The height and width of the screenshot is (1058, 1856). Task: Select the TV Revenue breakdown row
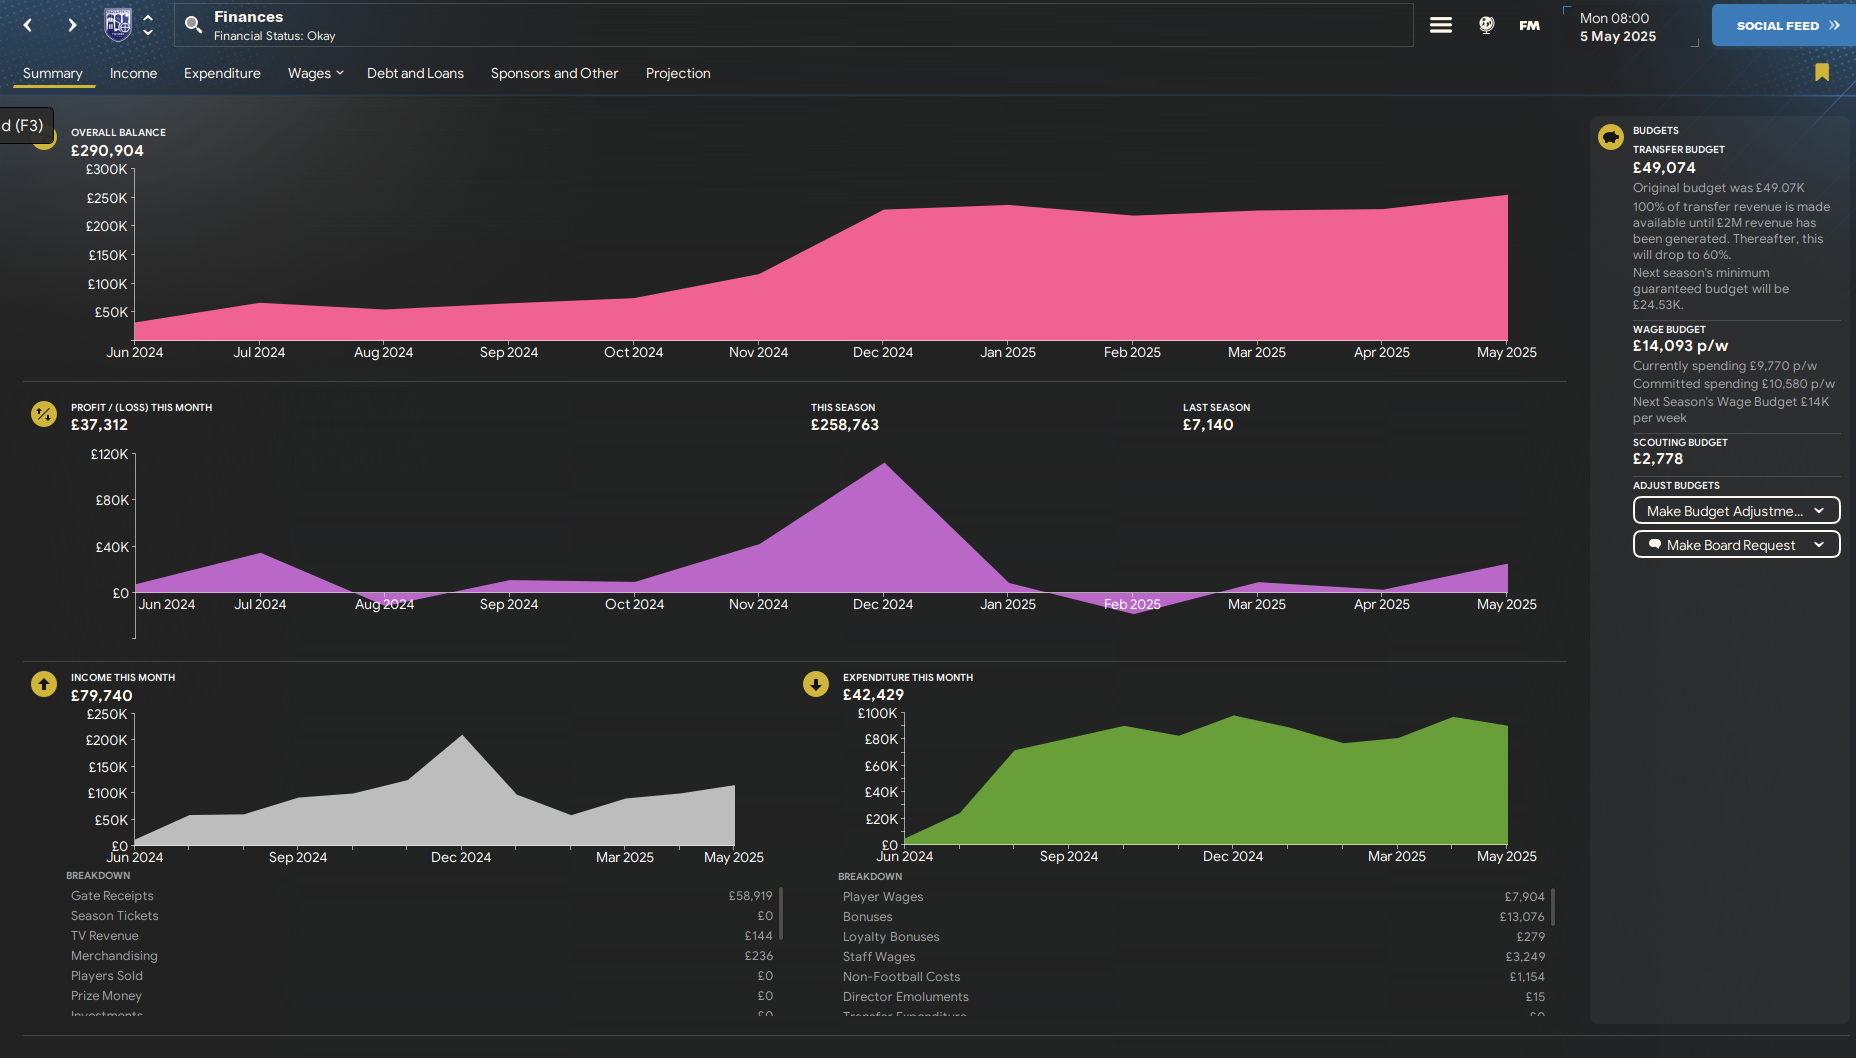[x=422, y=936]
